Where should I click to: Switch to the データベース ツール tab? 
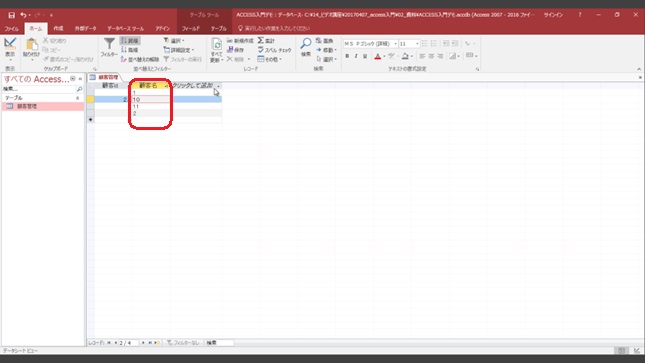tap(125, 28)
